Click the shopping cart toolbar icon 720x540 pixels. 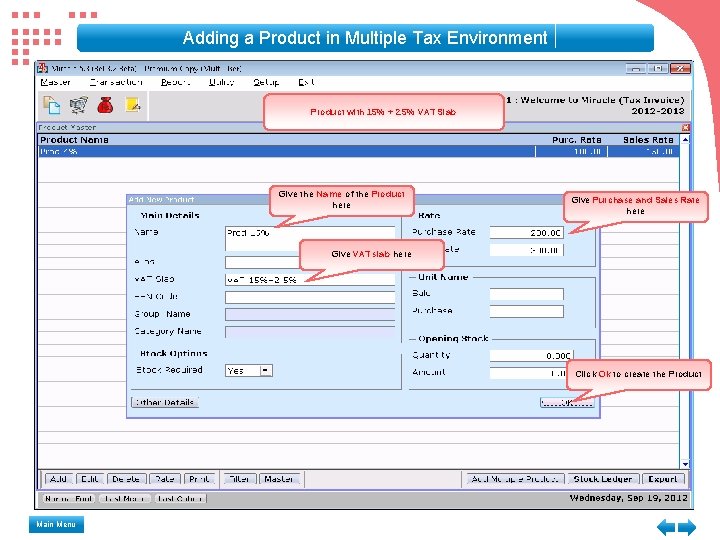(79, 105)
